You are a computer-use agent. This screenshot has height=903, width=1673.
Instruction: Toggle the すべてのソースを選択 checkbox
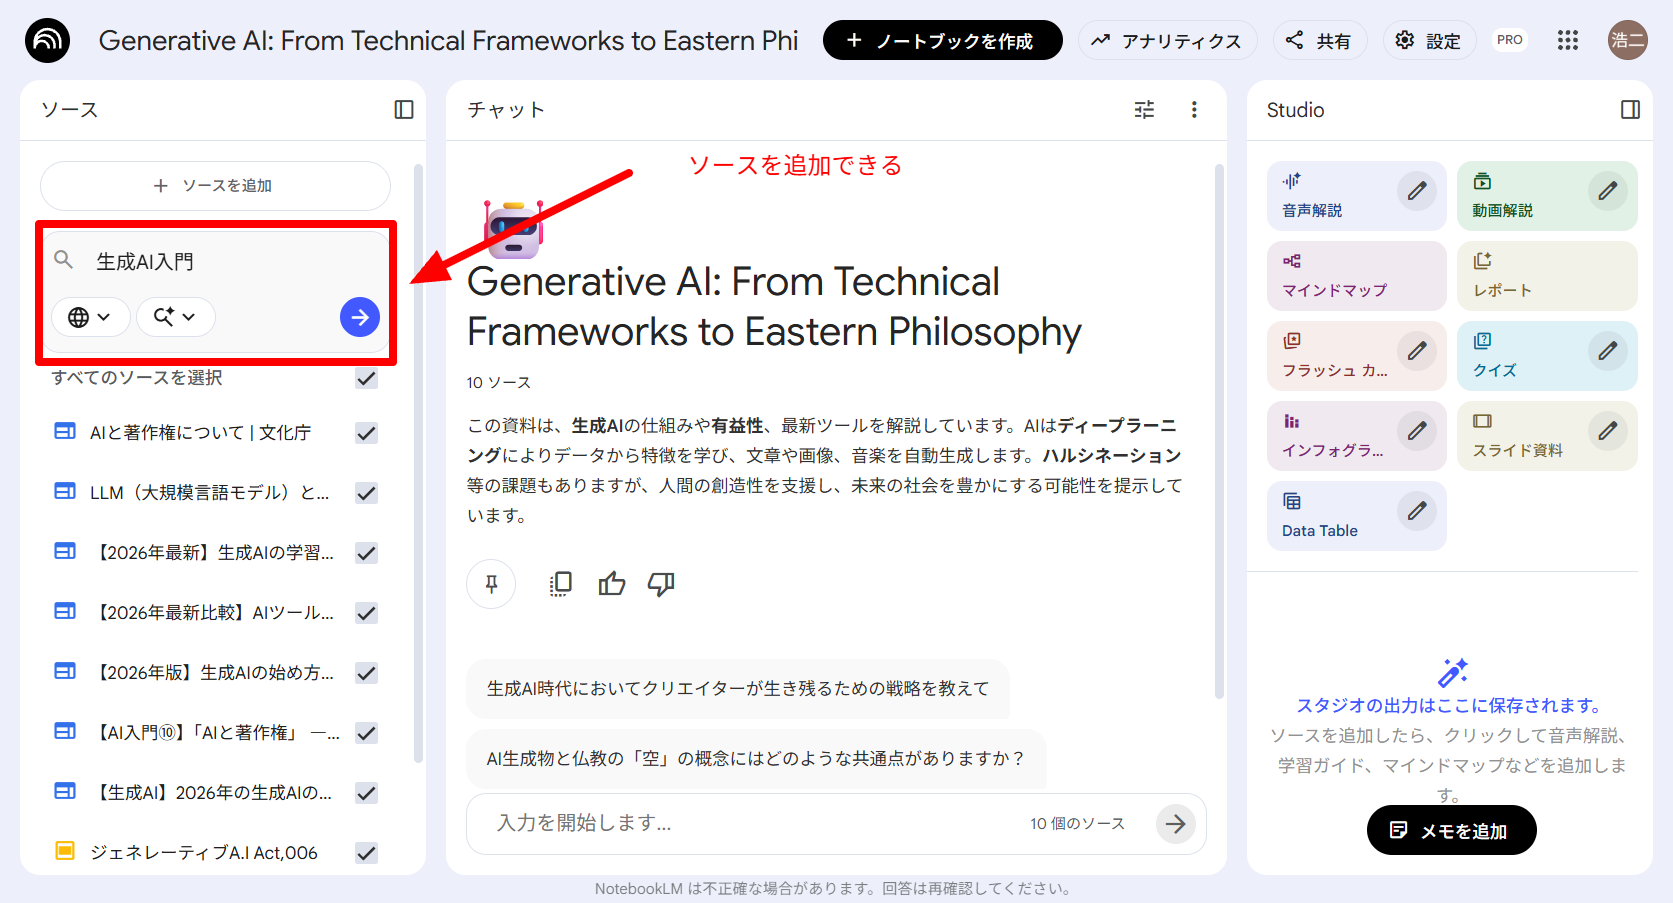367,378
